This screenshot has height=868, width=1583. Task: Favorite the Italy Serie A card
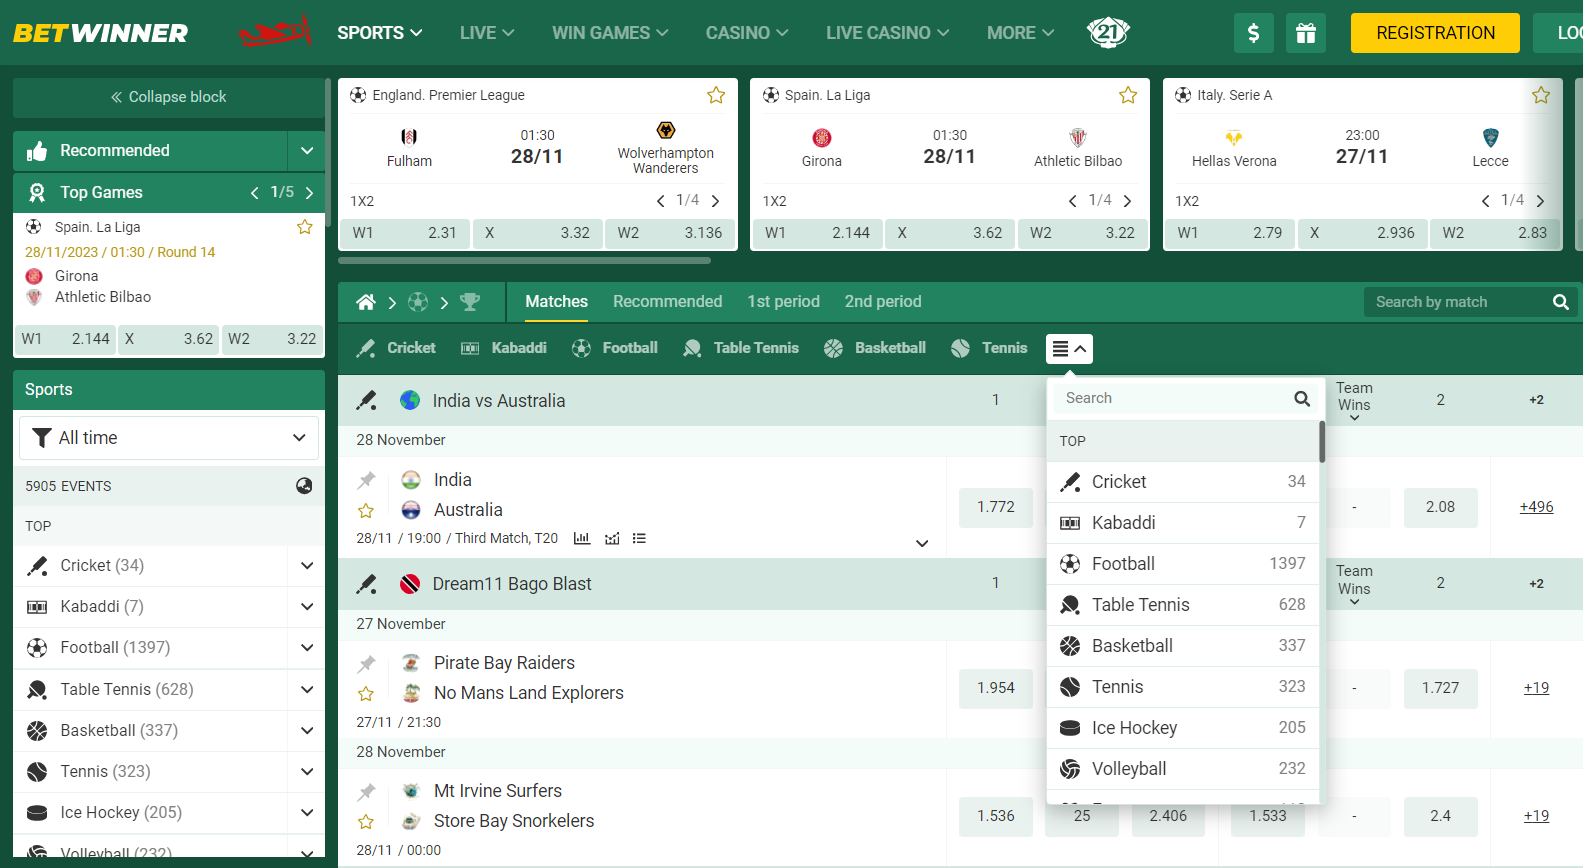(1541, 95)
